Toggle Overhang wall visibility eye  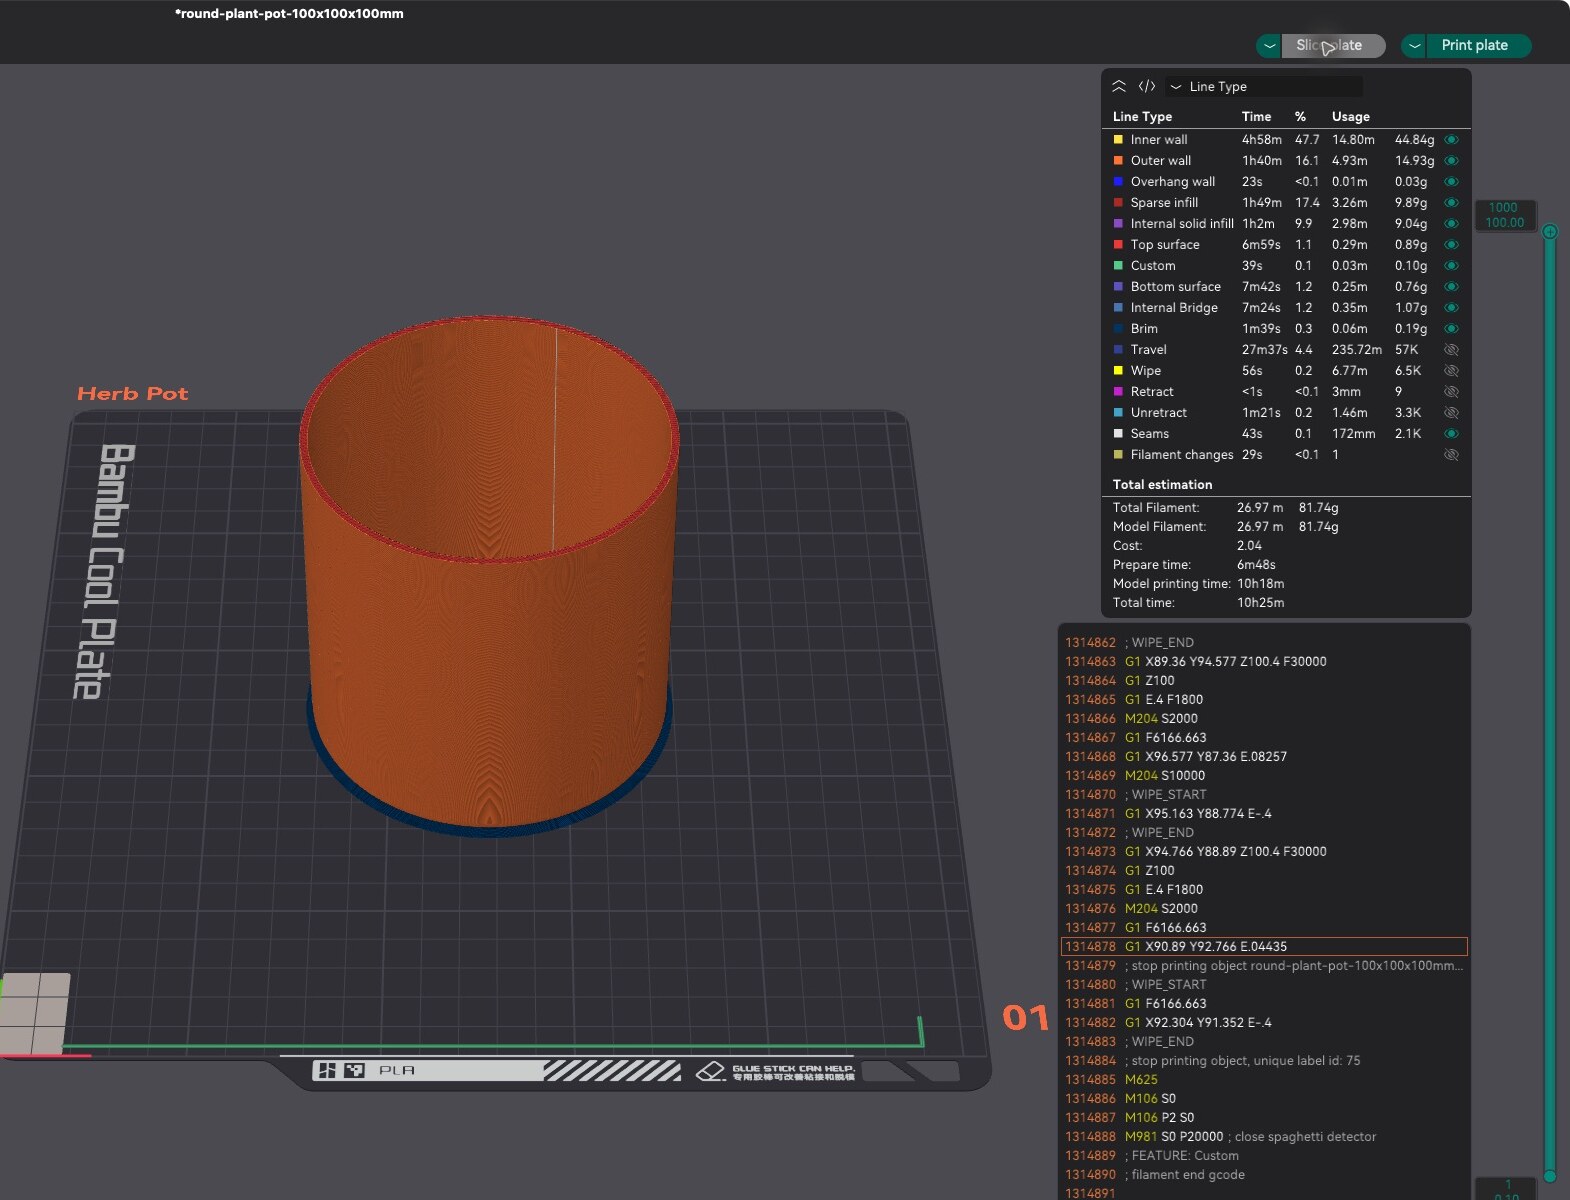(1451, 182)
